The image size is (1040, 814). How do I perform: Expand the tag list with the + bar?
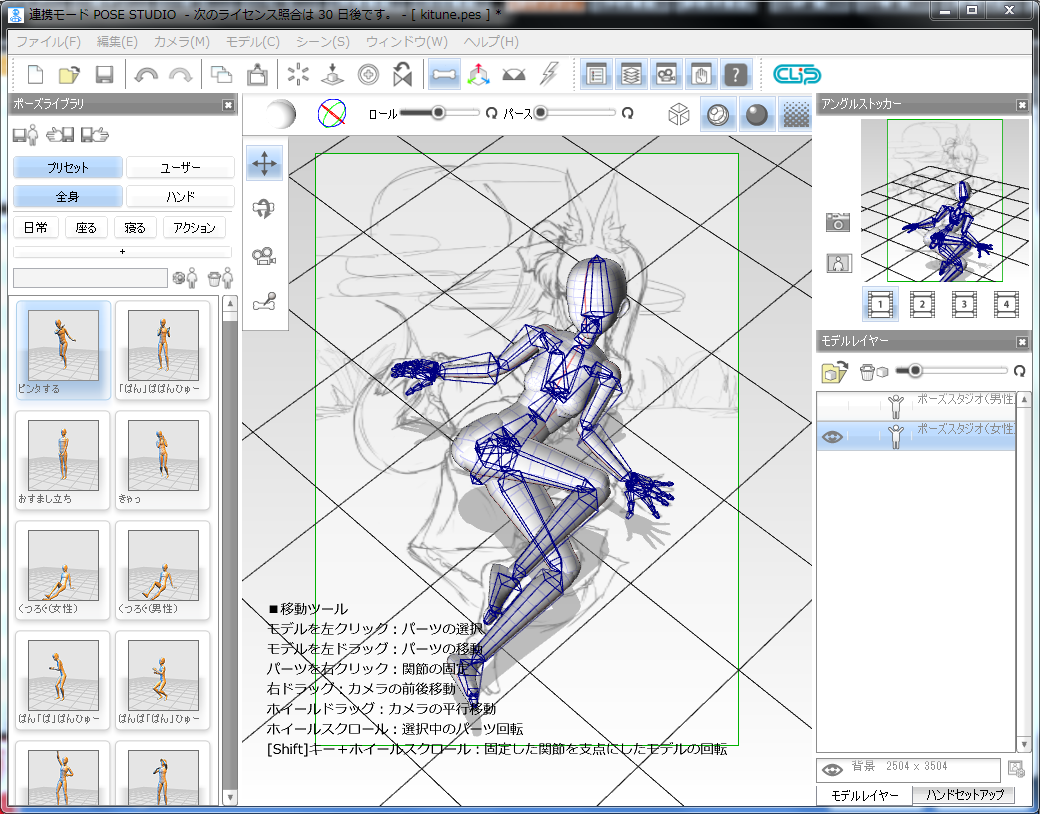[122, 251]
